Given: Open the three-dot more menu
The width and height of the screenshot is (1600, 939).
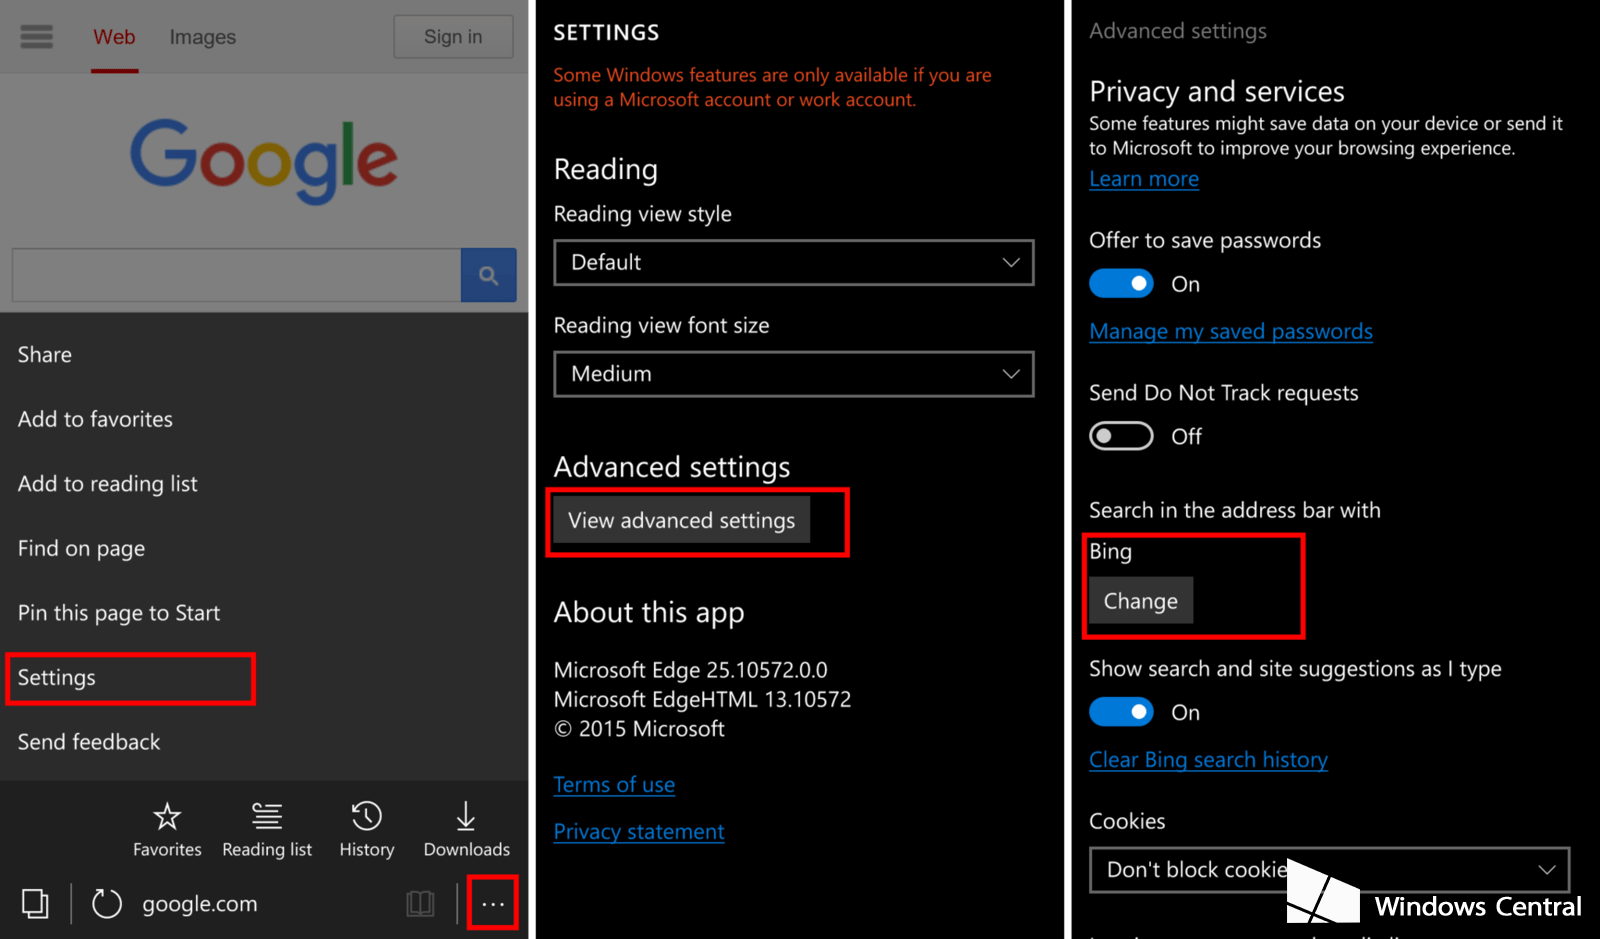Looking at the screenshot, I should click(x=493, y=904).
